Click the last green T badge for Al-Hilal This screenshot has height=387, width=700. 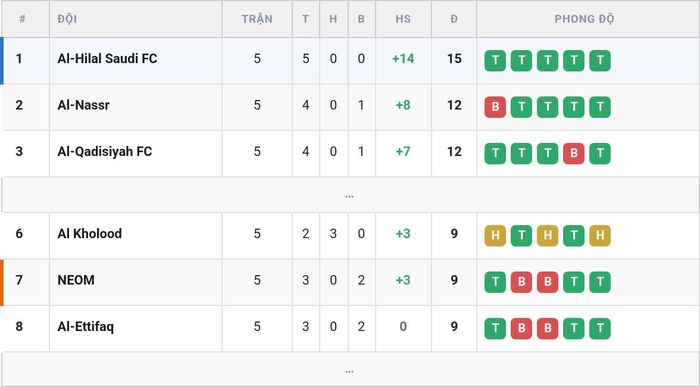(600, 60)
